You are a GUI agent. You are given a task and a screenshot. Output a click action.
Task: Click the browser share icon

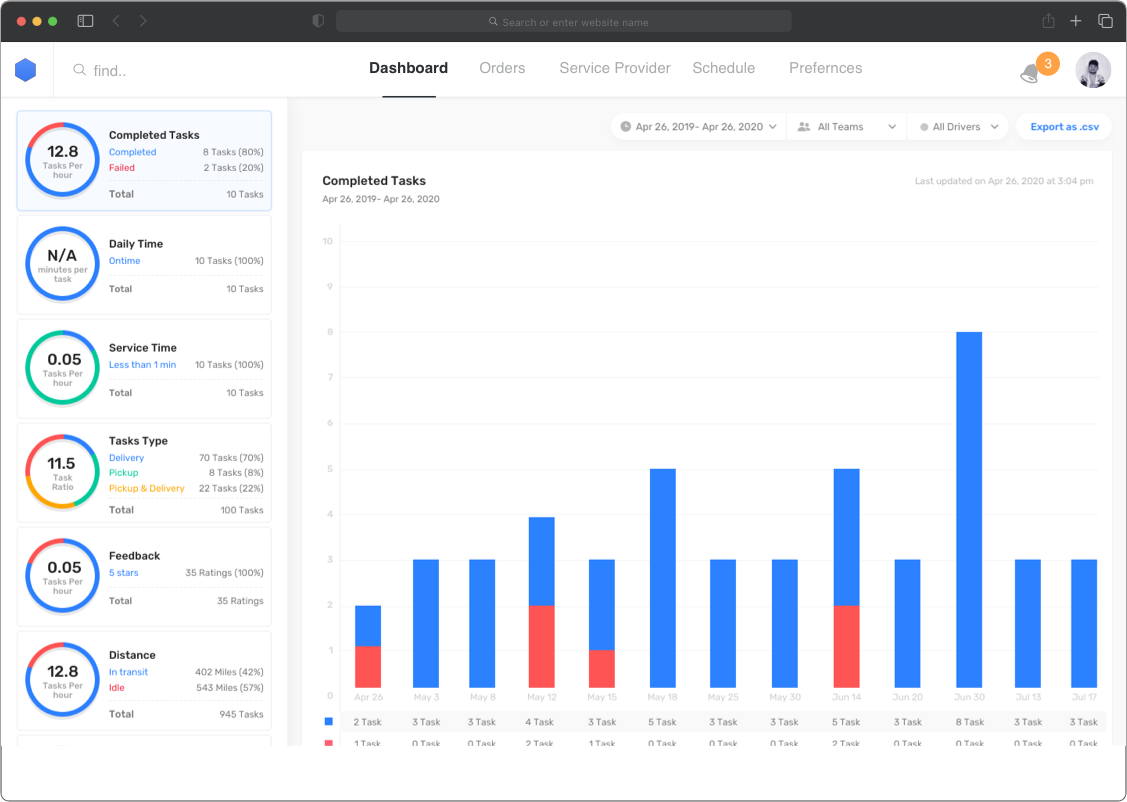pyautogui.click(x=1048, y=21)
